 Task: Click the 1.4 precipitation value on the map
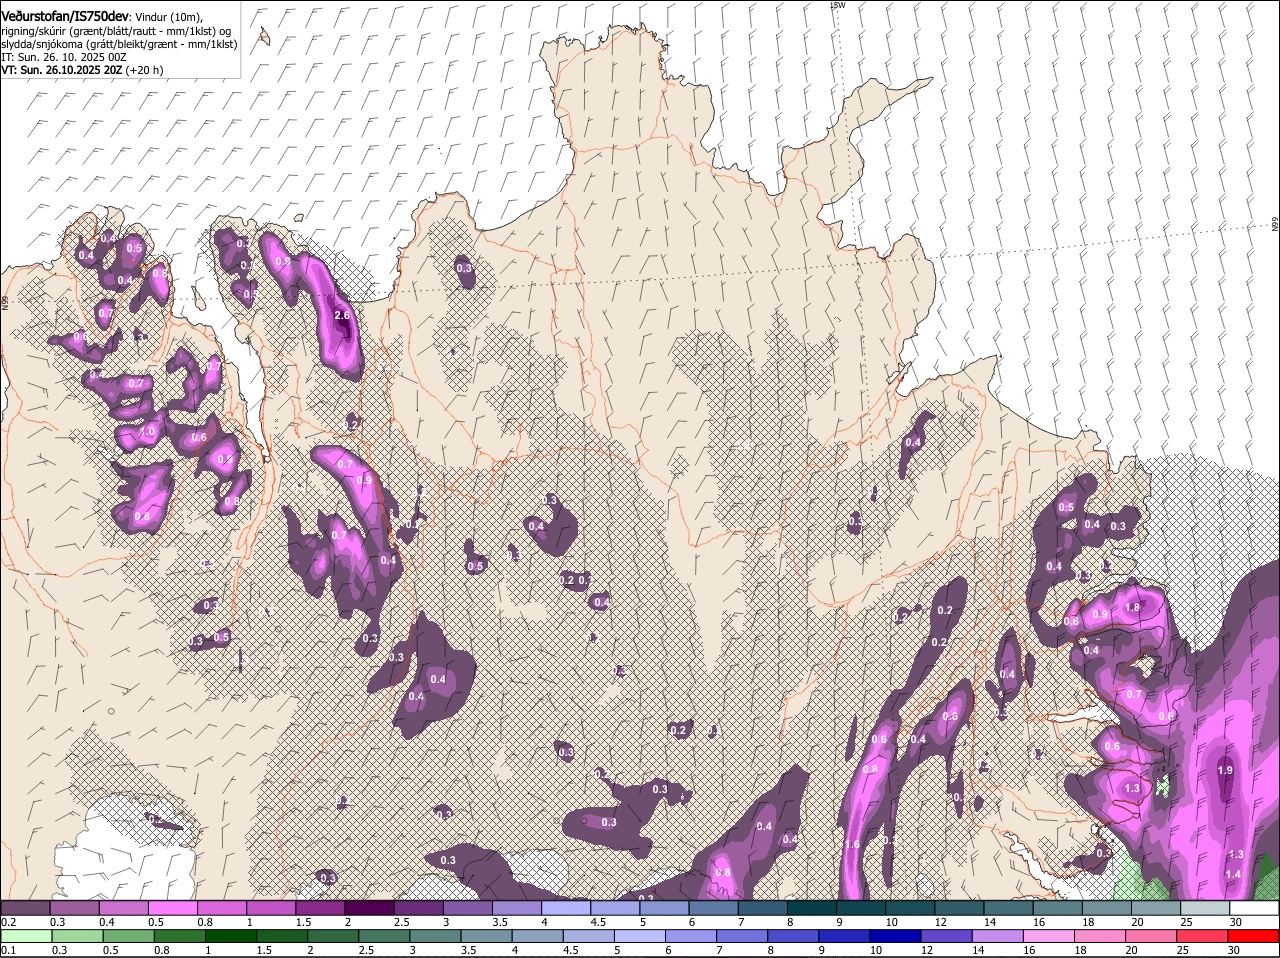pyautogui.click(x=1233, y=874)
